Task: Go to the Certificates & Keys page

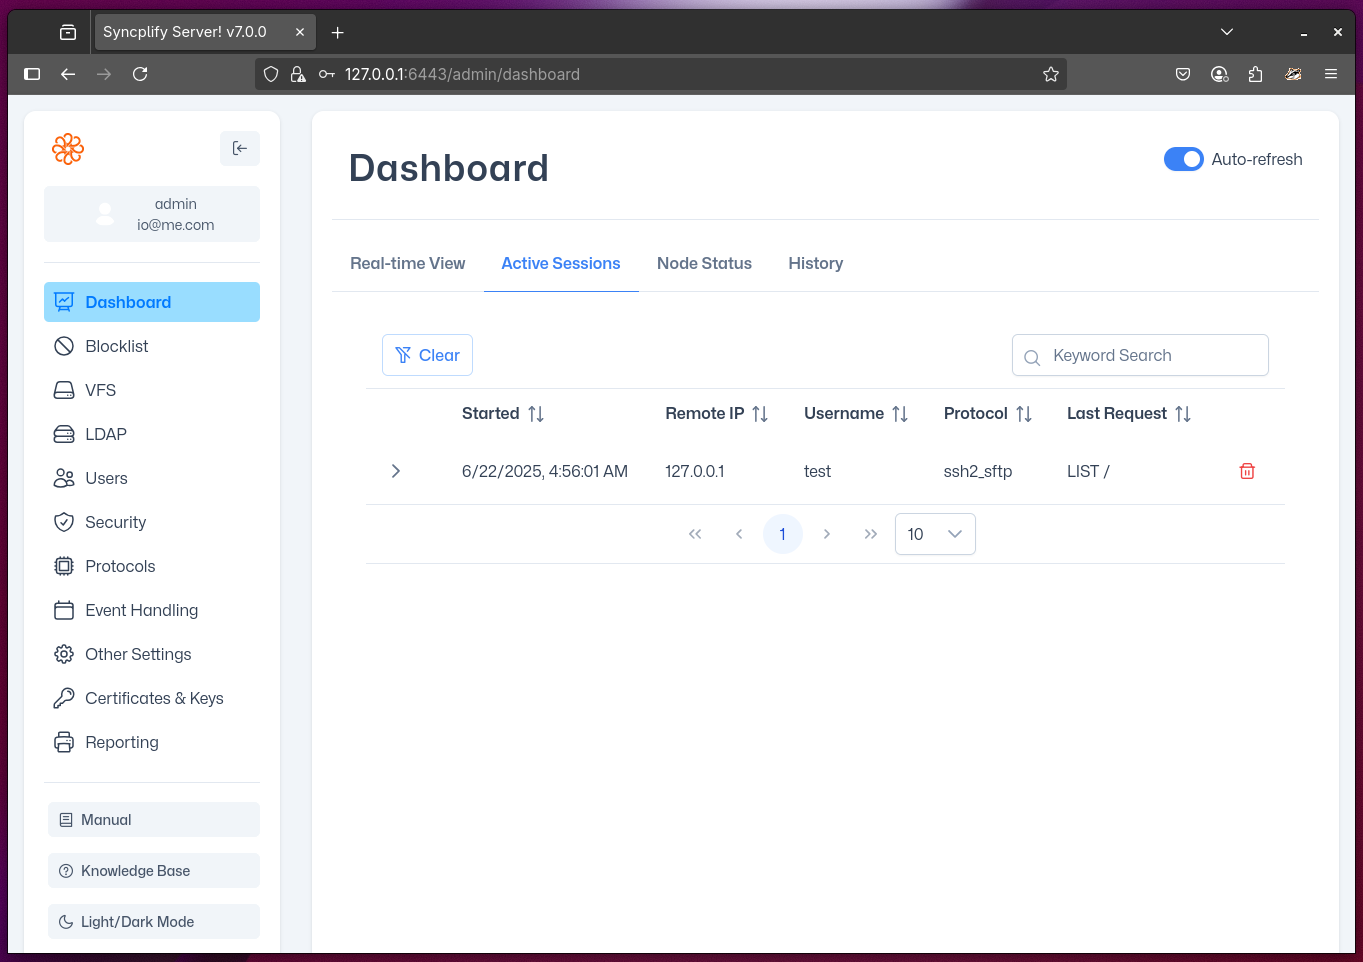Action: tap(153, 698)
